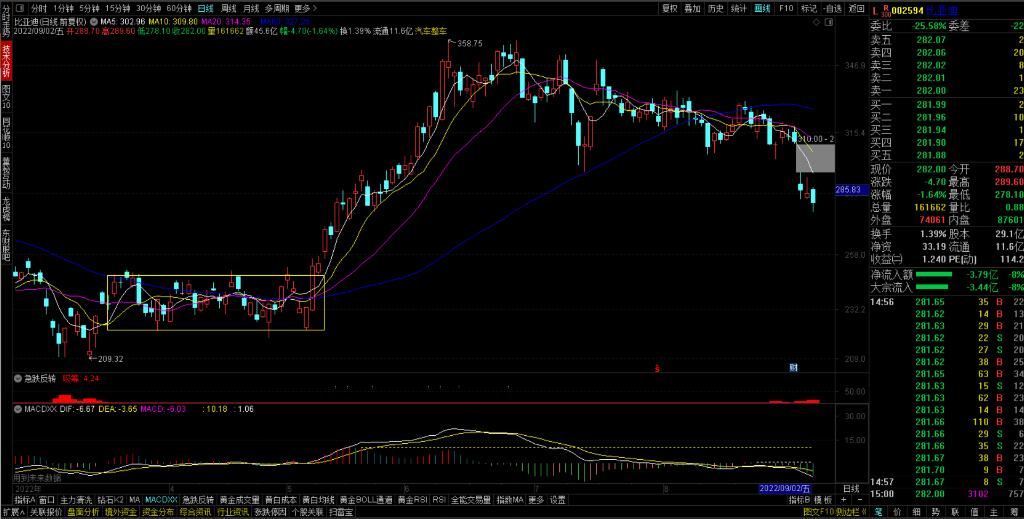
Task: Click the 标记 mark tool
Action: pyautogui.click(x=808, y=8)
